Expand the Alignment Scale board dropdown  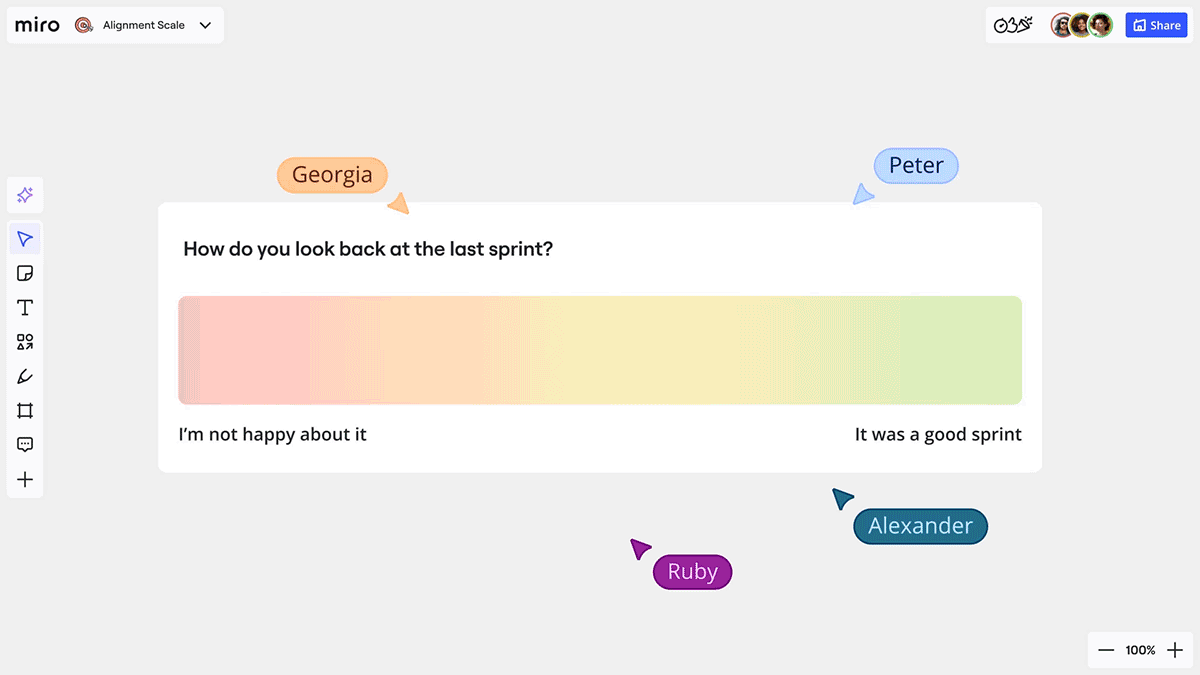[205, 25]
